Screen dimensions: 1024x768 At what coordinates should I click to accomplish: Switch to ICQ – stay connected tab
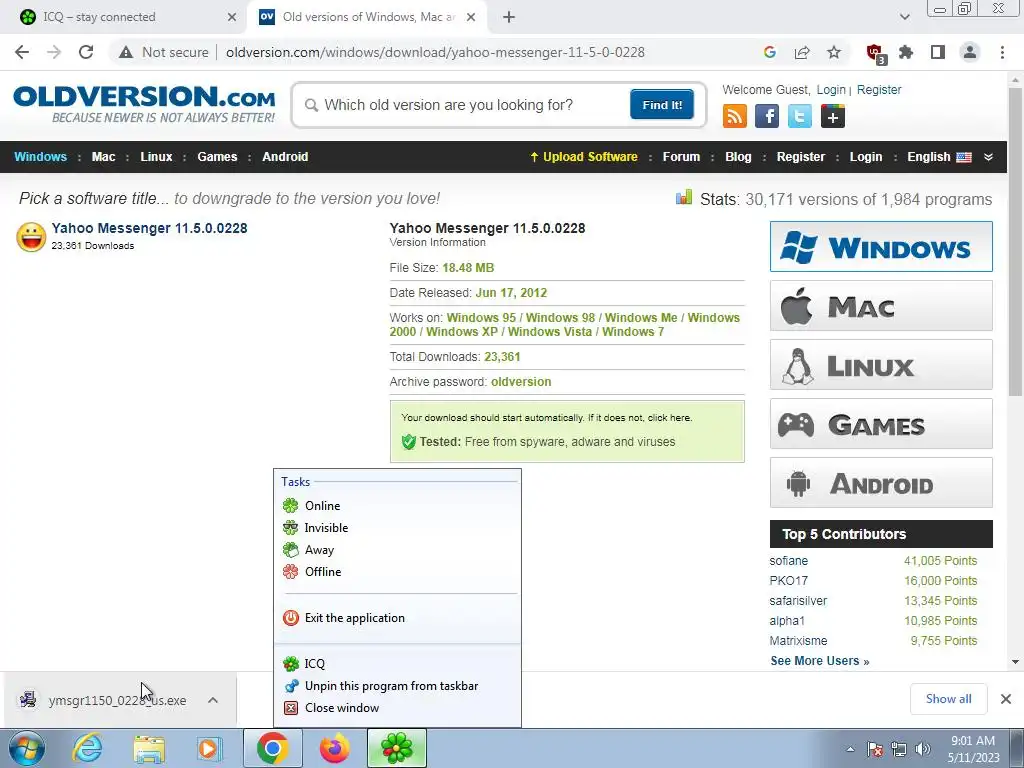pos(124,17)
